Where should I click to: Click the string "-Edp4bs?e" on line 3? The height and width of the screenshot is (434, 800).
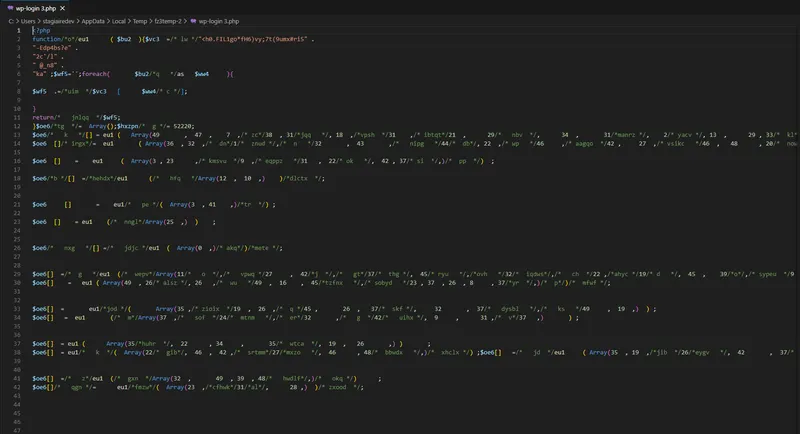coord(52,48)
